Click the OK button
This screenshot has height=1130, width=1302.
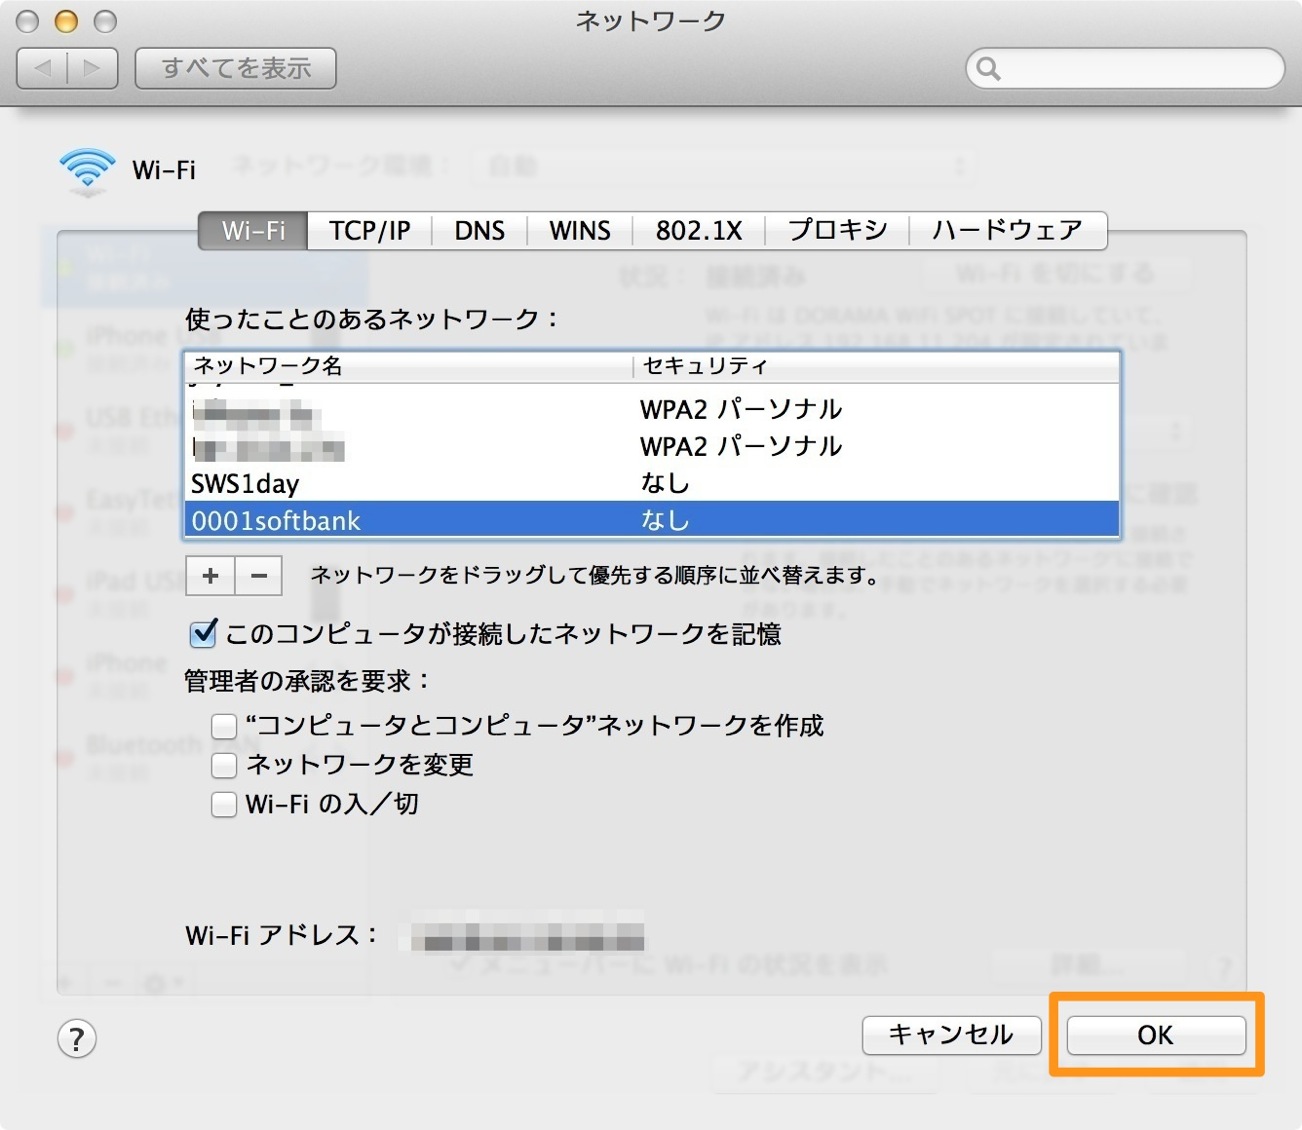coord(1156,1035)
